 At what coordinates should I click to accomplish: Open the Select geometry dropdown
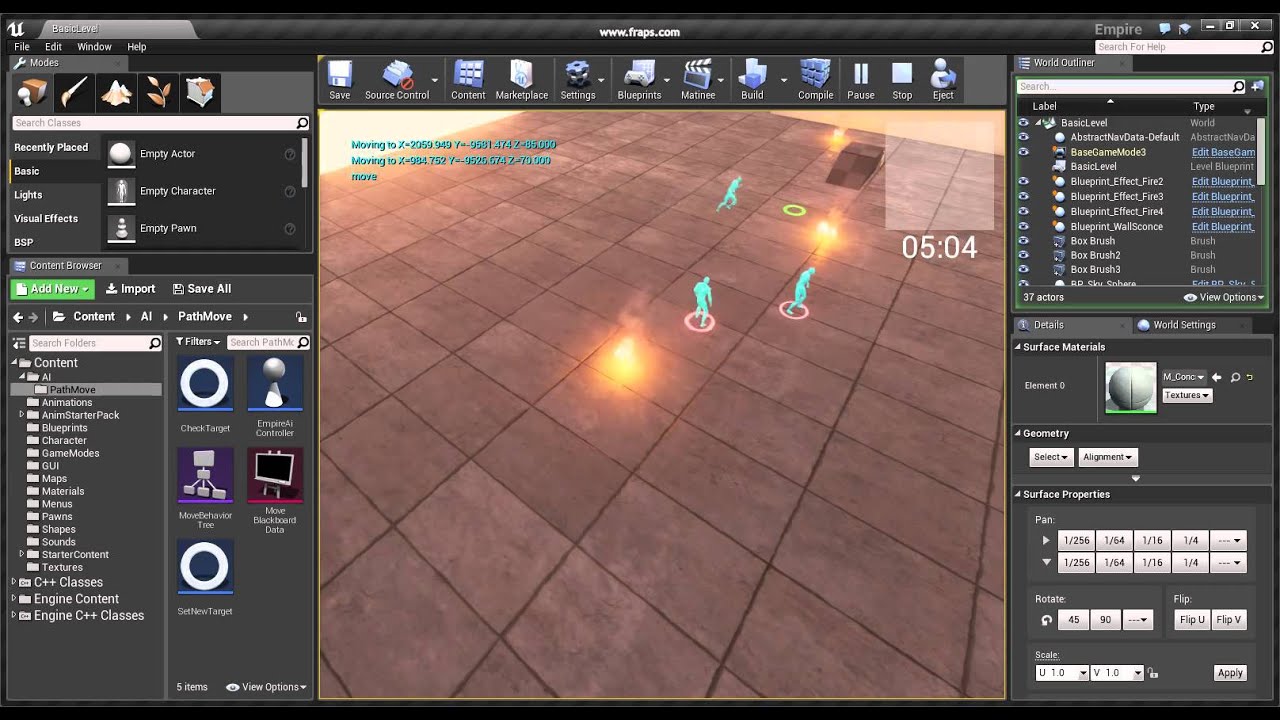1051,457
